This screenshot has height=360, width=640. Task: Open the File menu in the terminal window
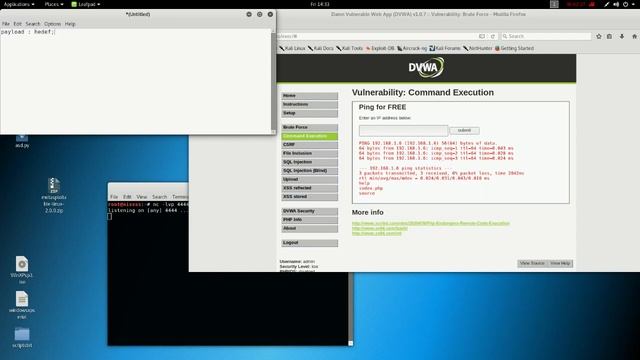pos(114,197)
